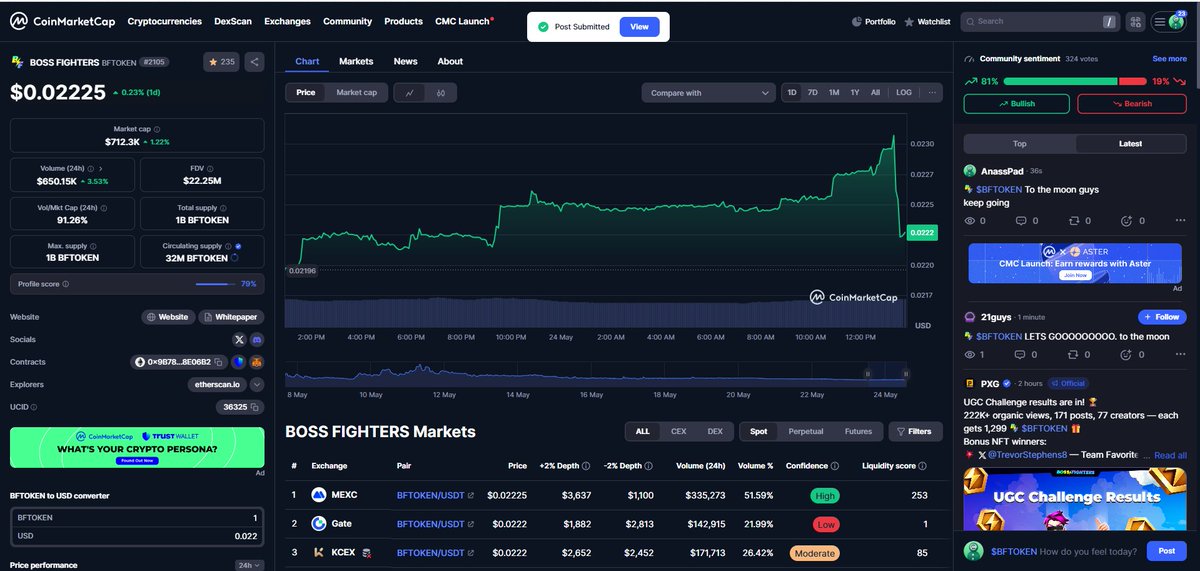Open more options on 21guys's post
The width and height of the screenshot is (1200, 571).
(x=1178, y=354)
